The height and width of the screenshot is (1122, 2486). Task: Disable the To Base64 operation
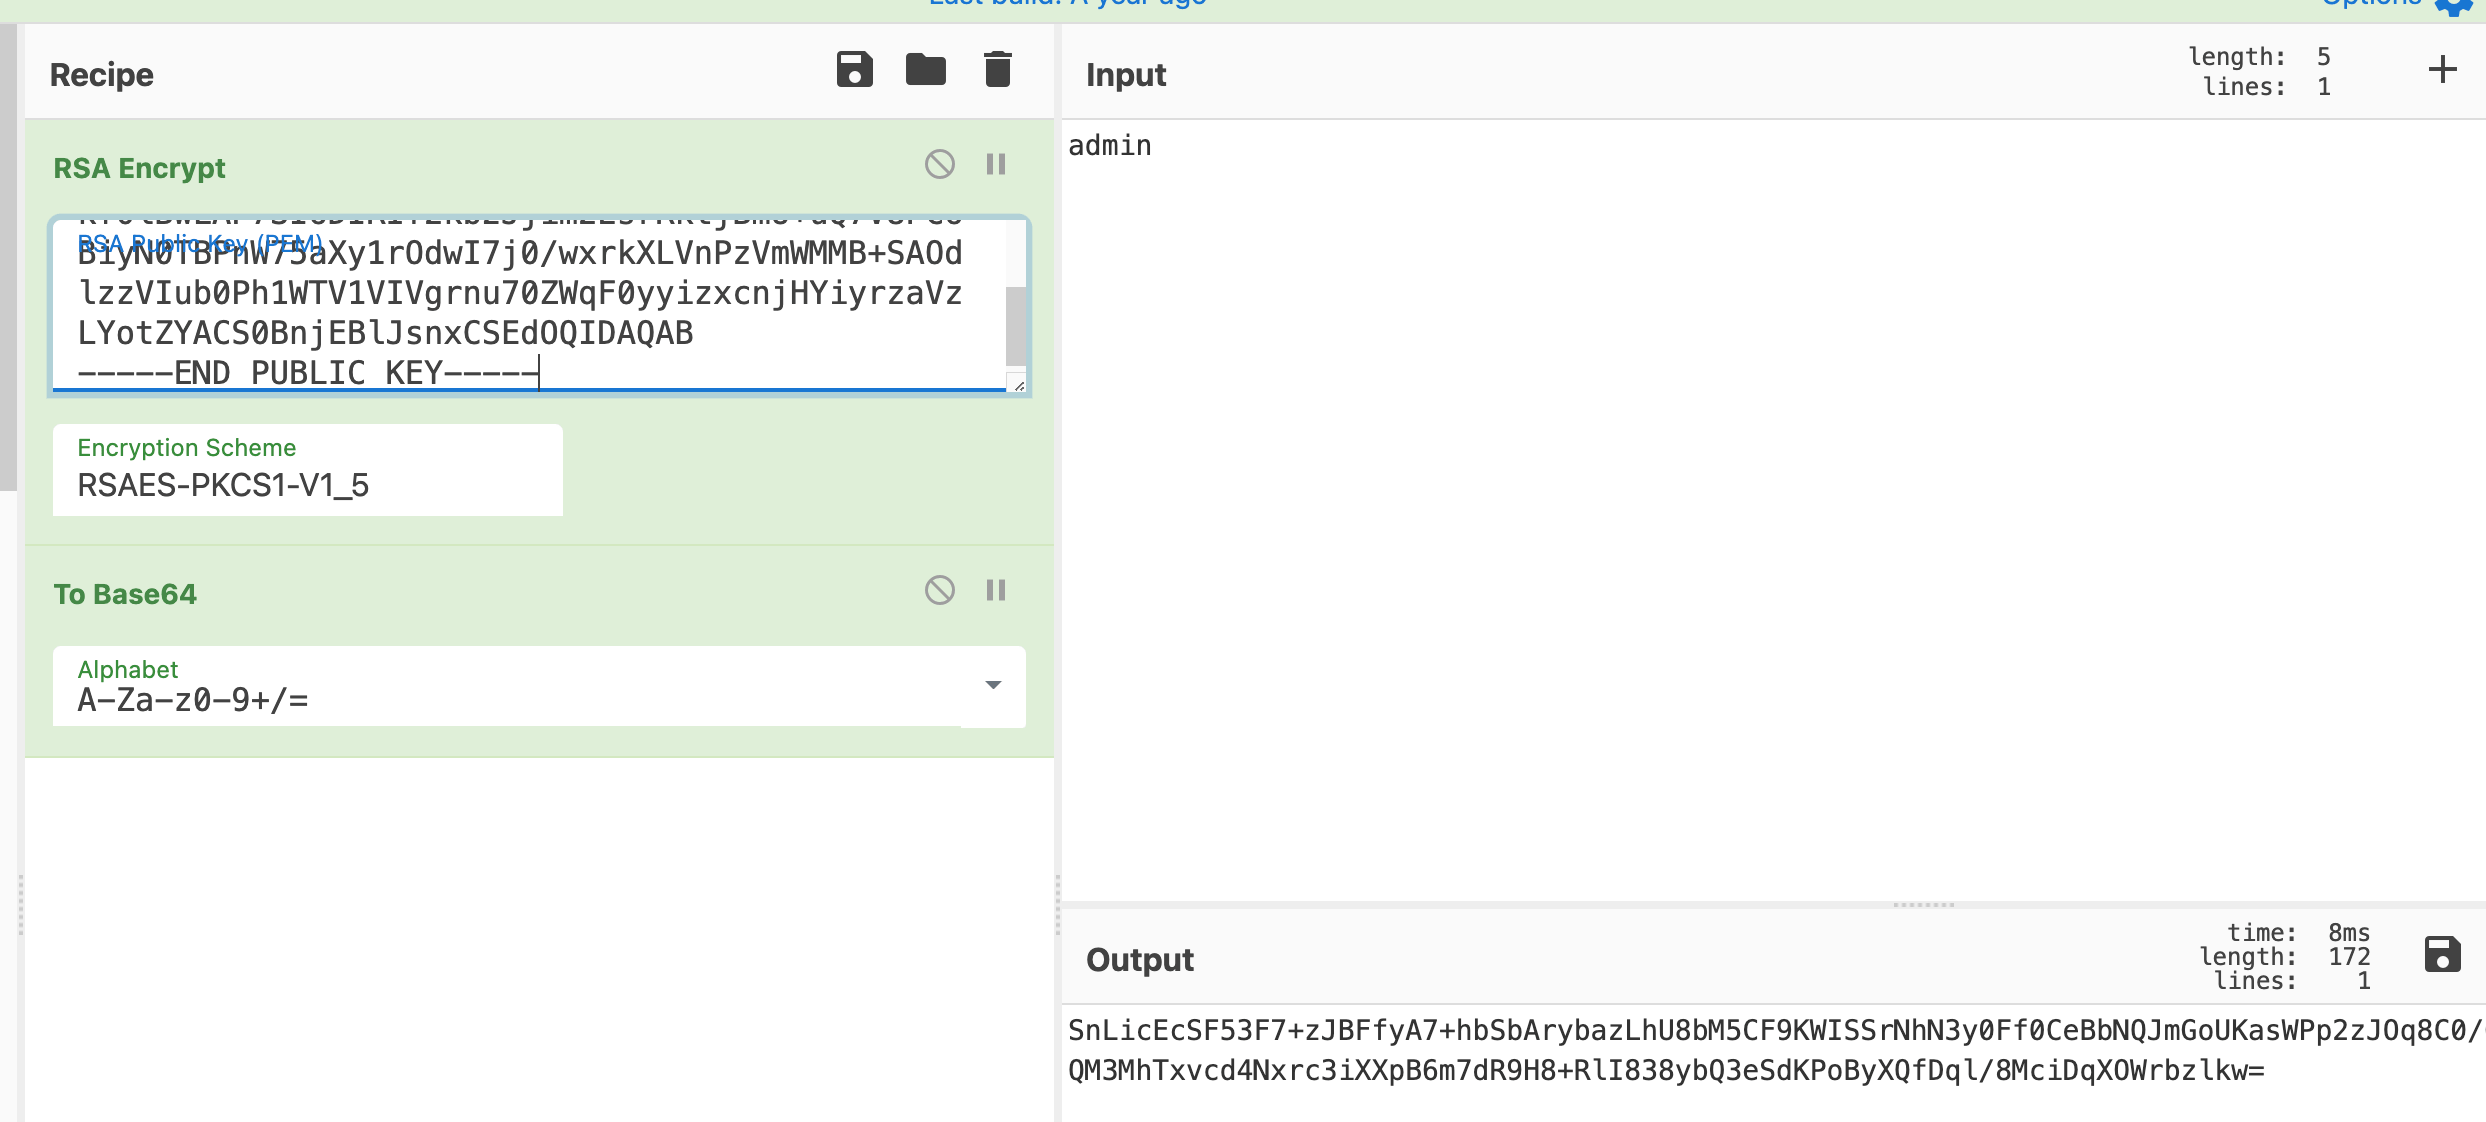tap(939, 590)
